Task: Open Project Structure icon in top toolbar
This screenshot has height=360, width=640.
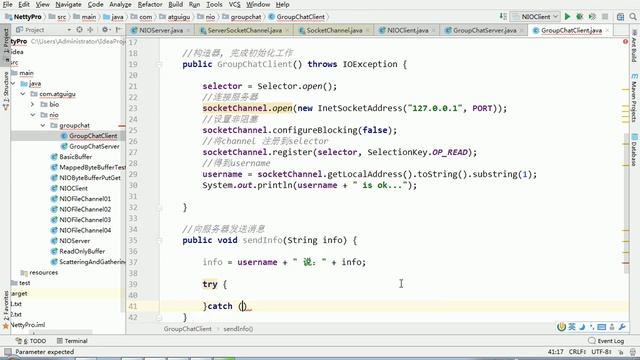Action: pyautogui.click(x=620, y=17)
